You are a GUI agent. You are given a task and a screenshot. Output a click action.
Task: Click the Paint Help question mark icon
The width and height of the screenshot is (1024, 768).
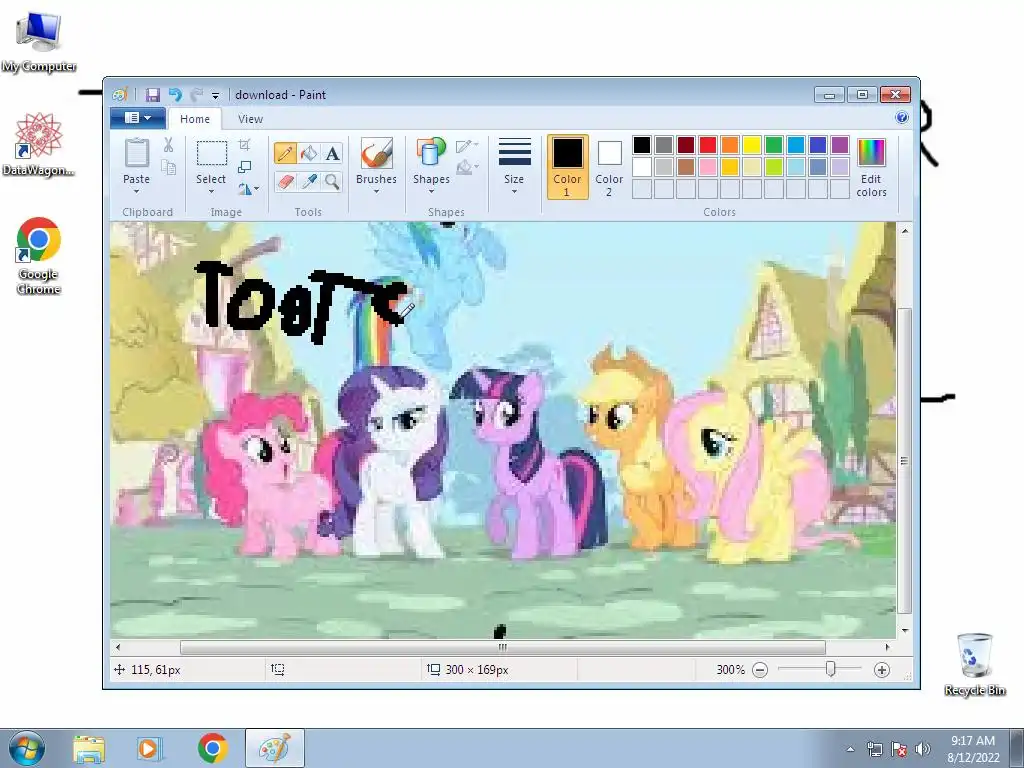coord(902,118)
